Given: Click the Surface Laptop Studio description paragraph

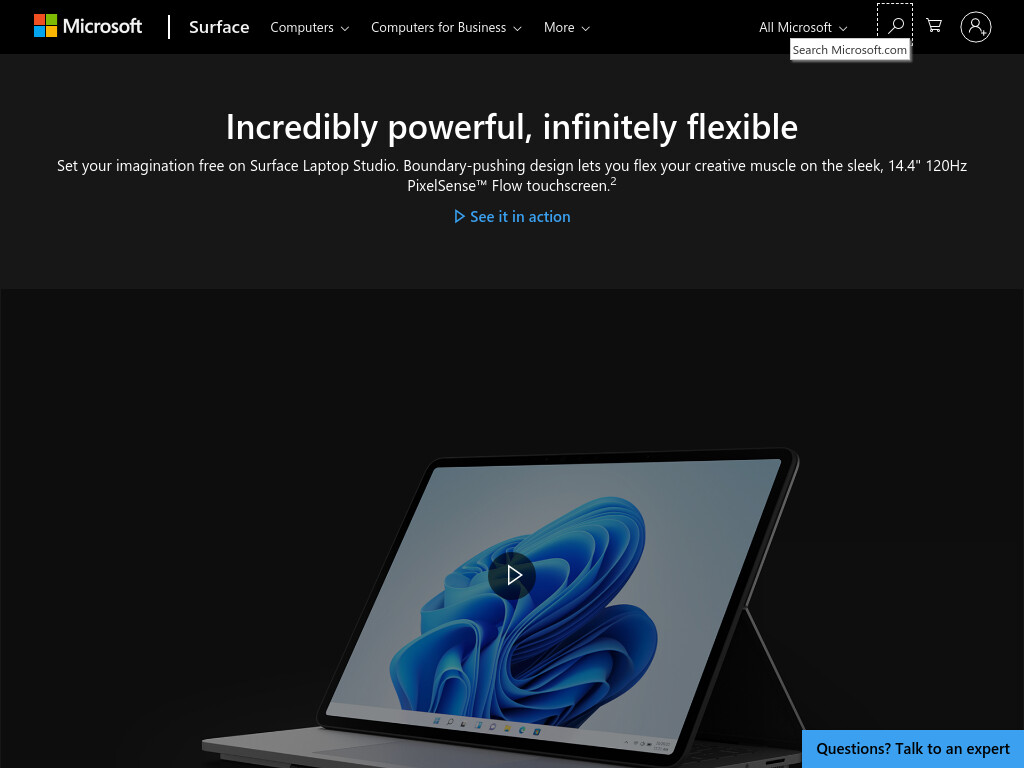Looking at the screenshot, I should (512, 175).
